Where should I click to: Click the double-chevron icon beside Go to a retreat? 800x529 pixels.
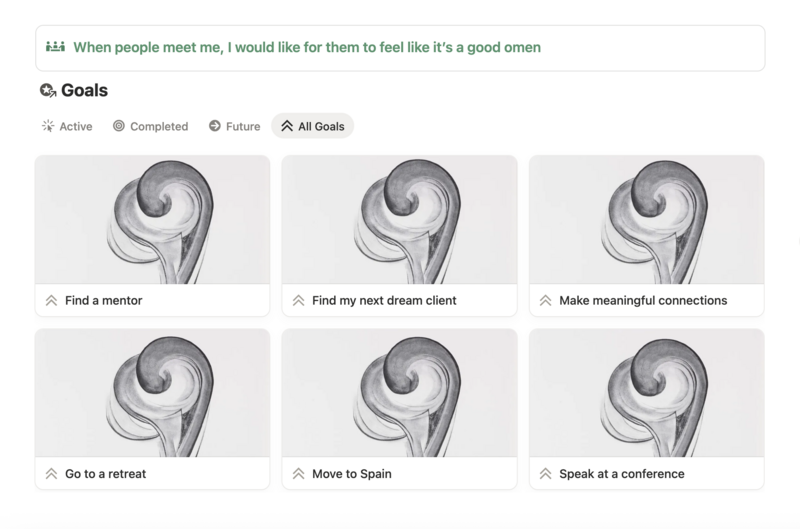pos(51,474)
